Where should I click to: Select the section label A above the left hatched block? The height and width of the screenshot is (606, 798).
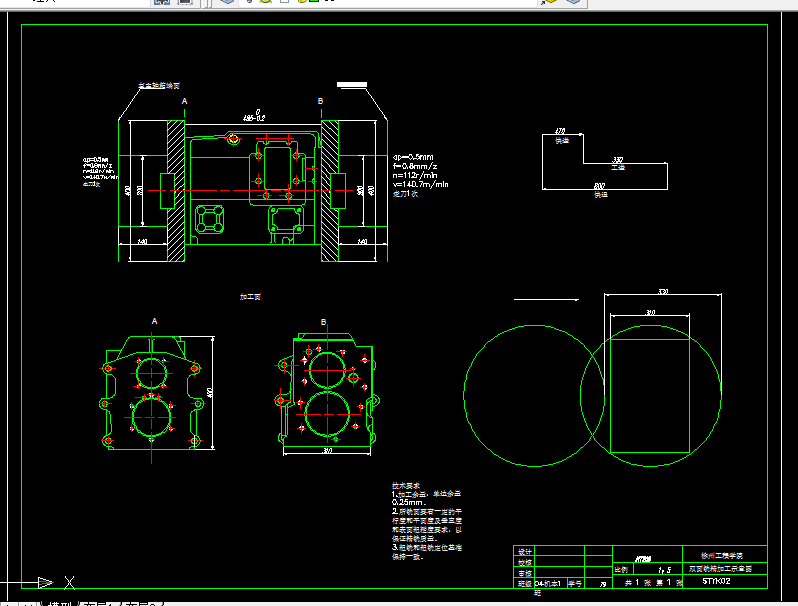184,101
